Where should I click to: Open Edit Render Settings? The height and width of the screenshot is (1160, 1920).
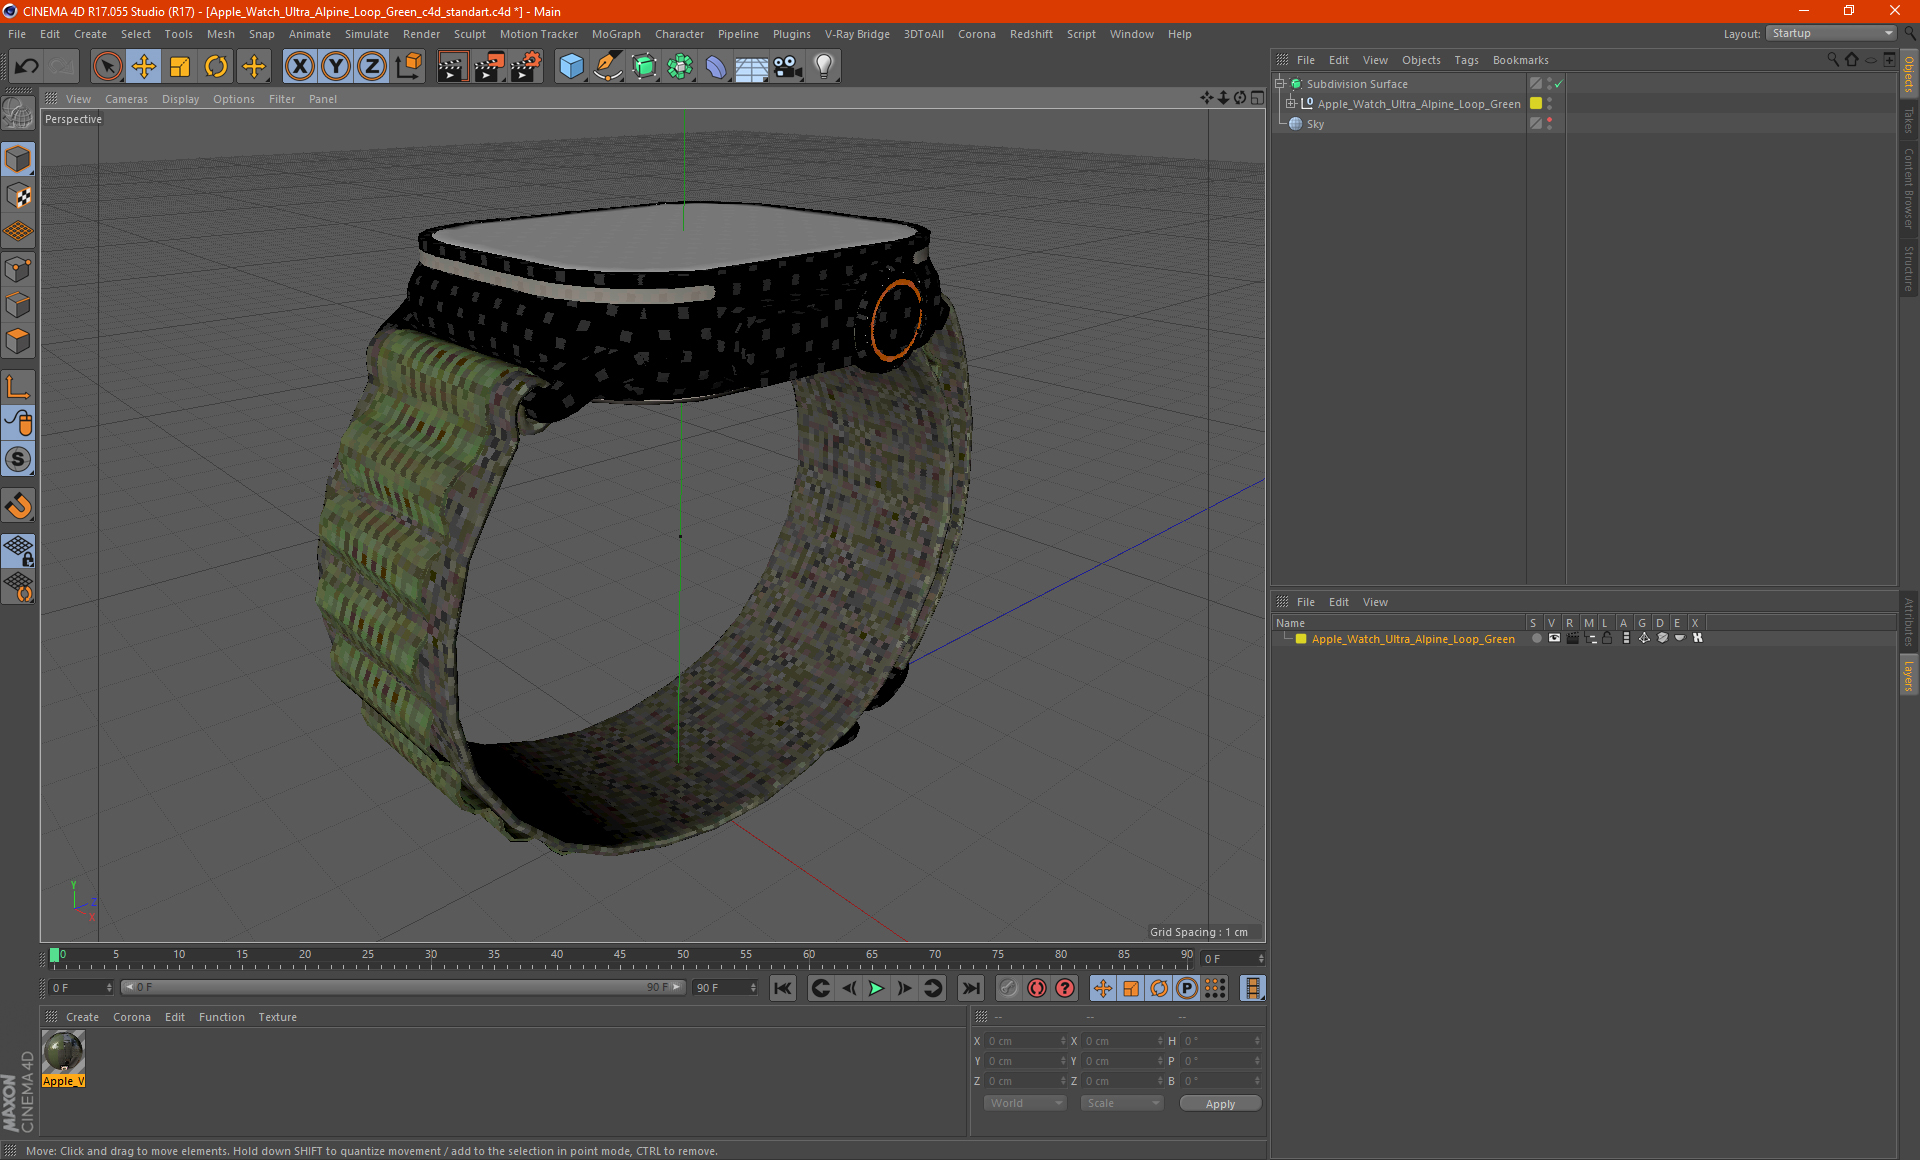pyautogui.click(x=526, y=67)
